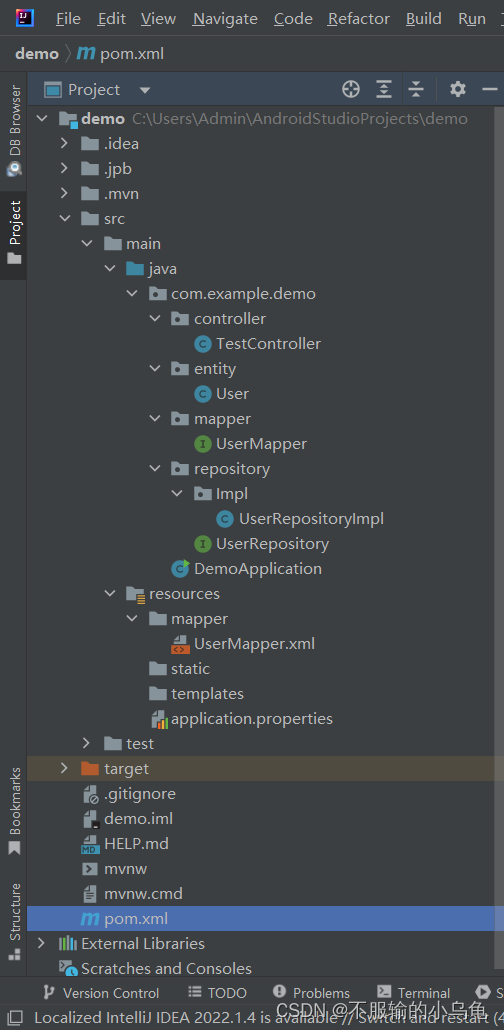Image resolution: width=504 pixels, height=1030 pixels.
Task: Open the Navigate menu
Action: coord(225,18)
